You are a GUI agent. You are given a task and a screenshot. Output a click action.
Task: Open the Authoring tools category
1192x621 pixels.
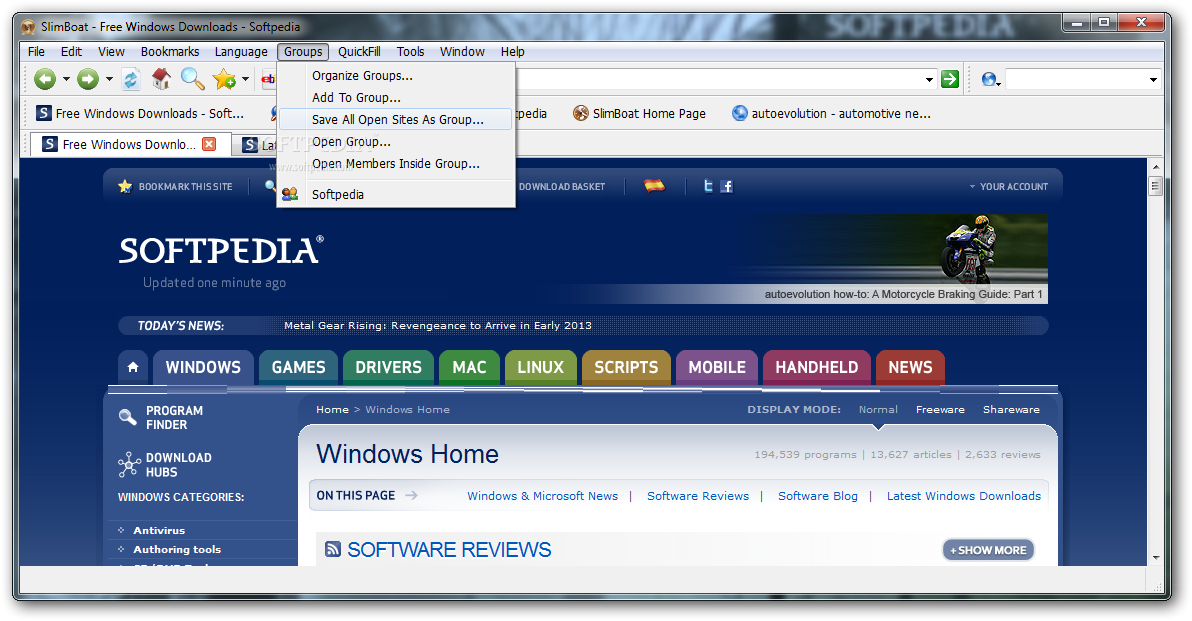177,550
